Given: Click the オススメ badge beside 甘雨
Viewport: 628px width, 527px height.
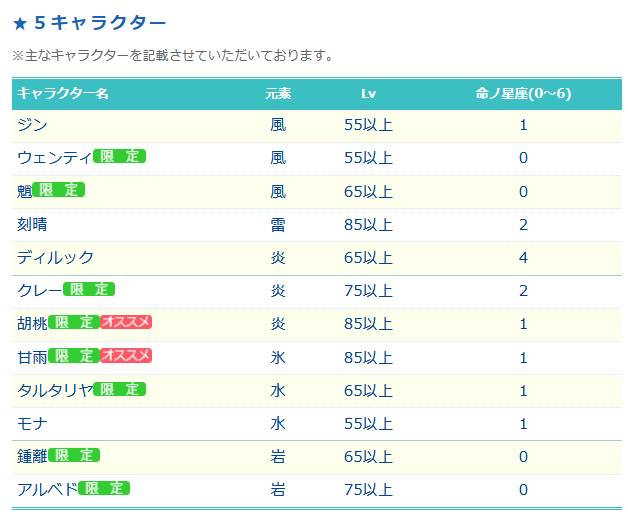Looking at the screenshot, I should coord(126,356).
